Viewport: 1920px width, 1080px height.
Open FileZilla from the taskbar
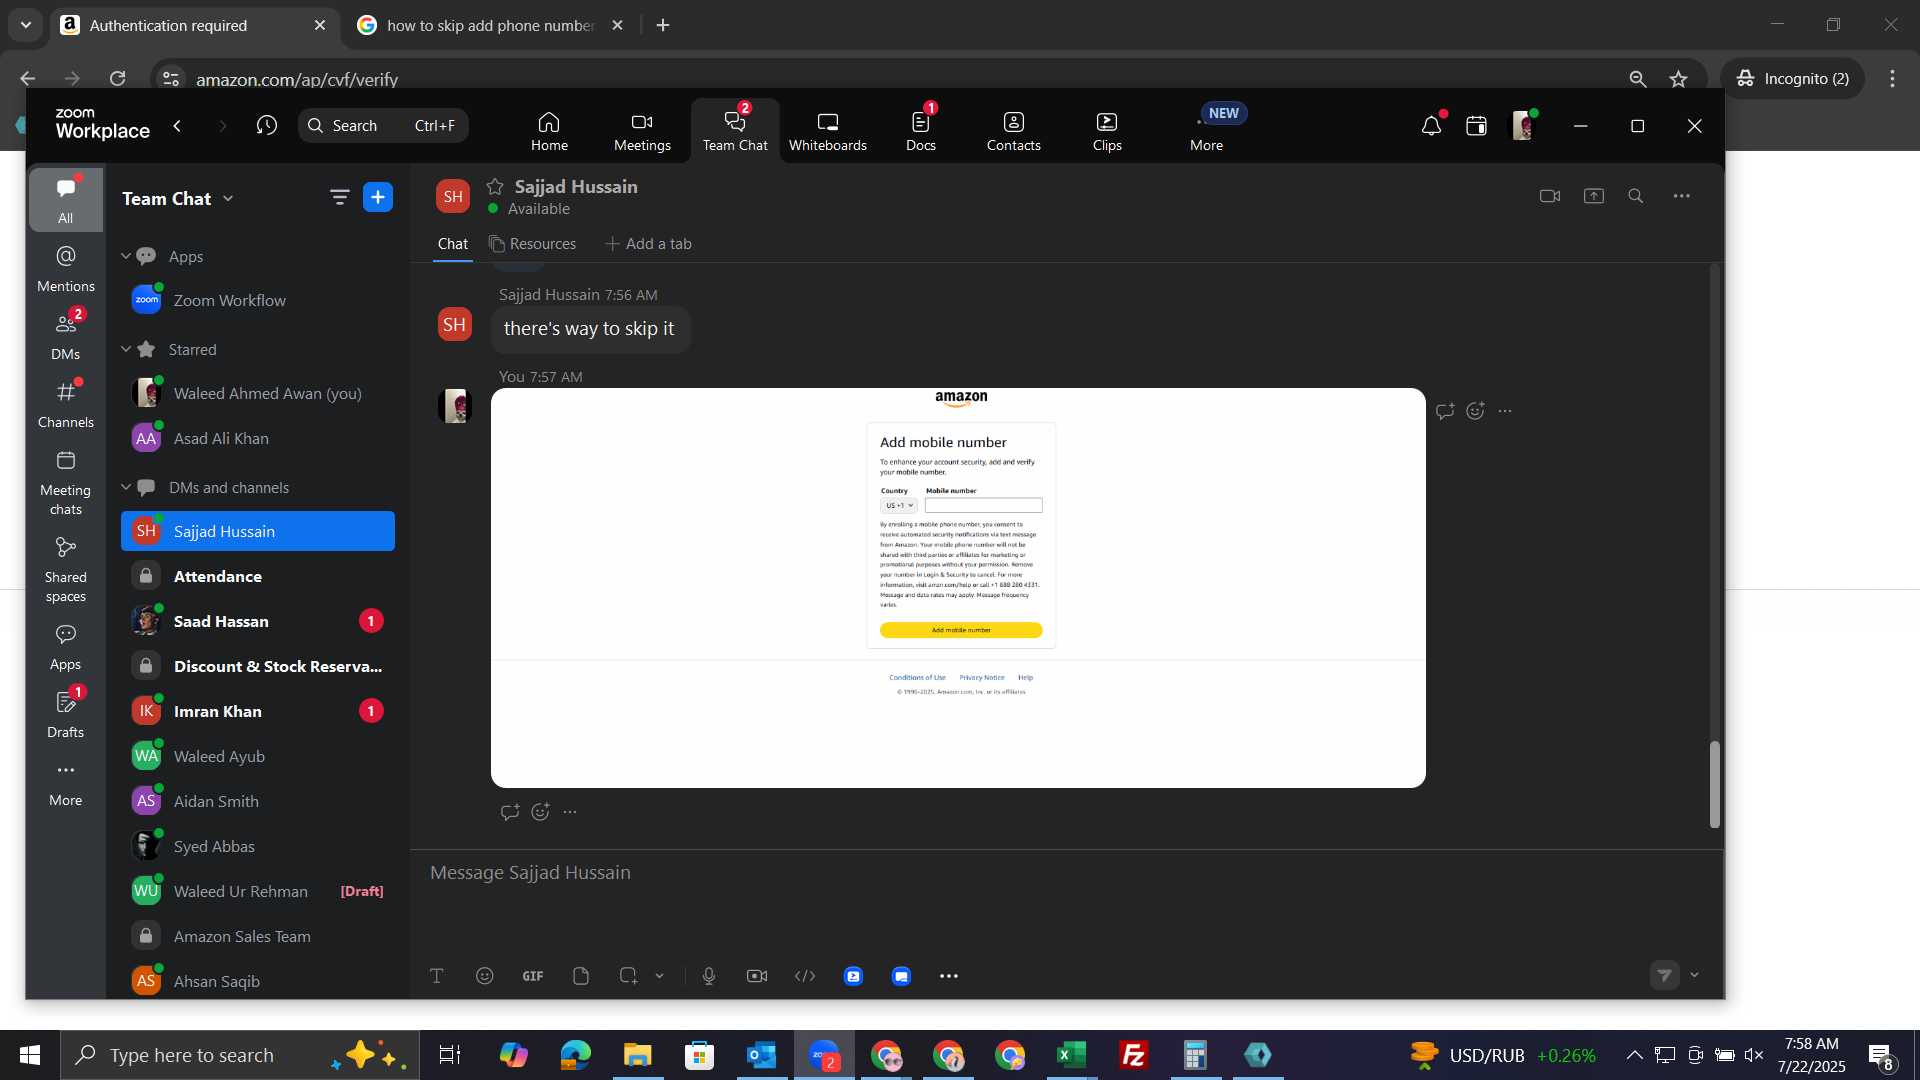coord(1133,1055)
